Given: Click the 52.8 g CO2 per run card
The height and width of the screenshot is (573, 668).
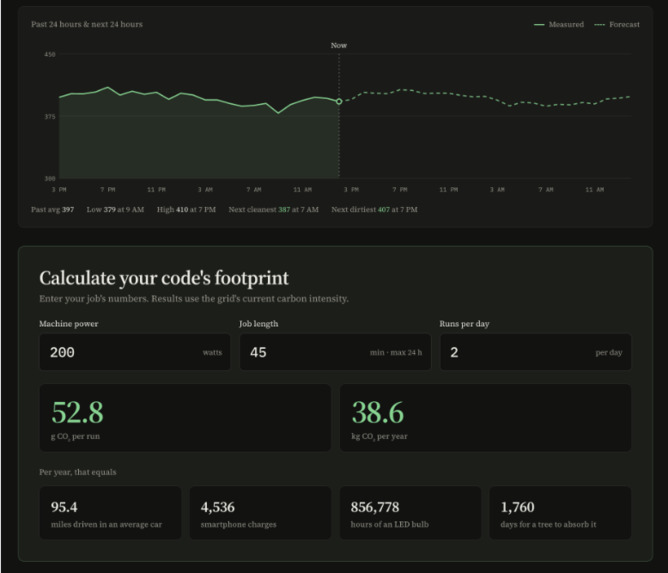Looking at the screenshot, I should point(185,418).
